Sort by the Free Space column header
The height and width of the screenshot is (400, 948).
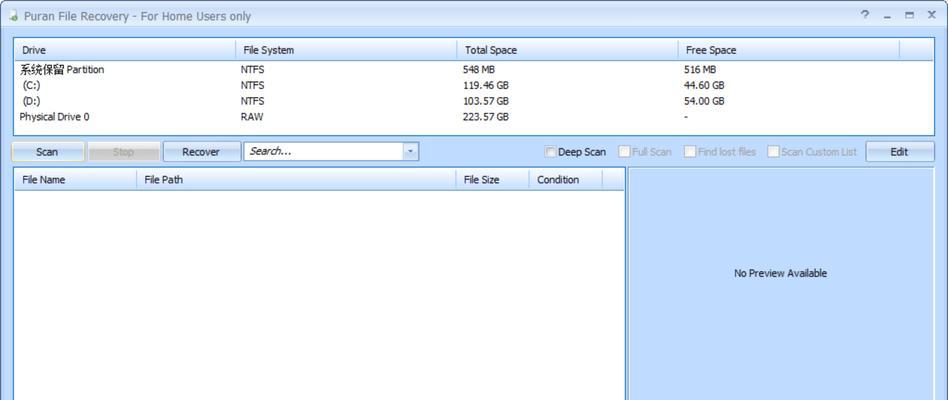(x=789, y=50)
